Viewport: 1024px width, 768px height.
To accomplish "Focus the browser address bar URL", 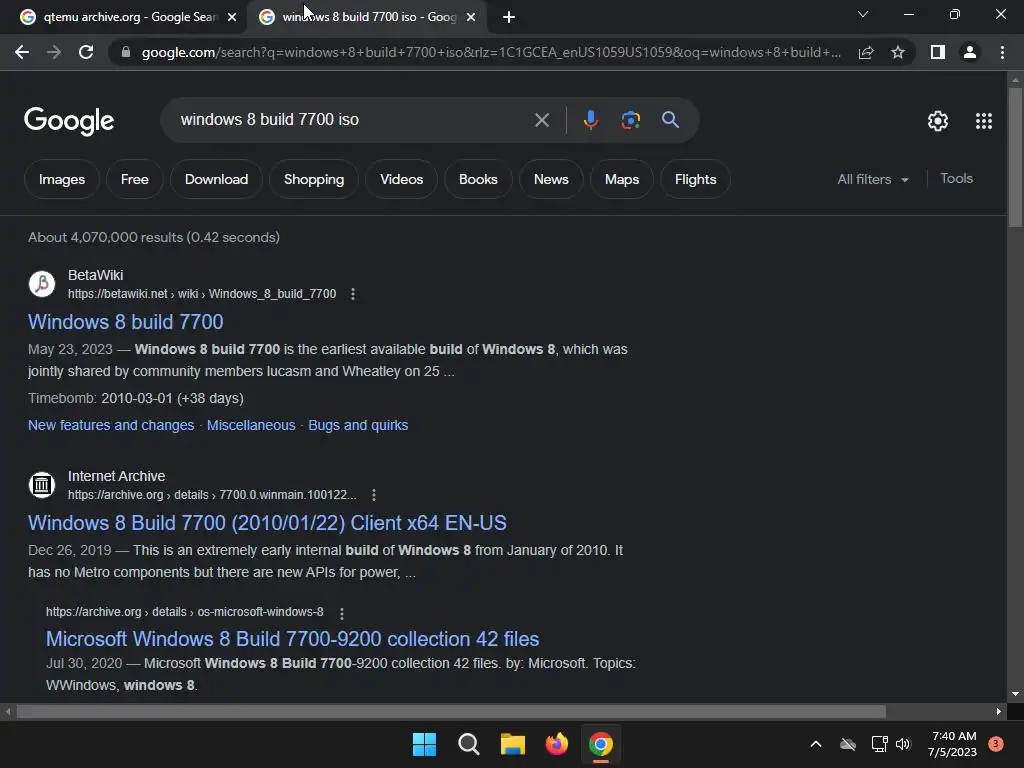I will tap(491, 52).
